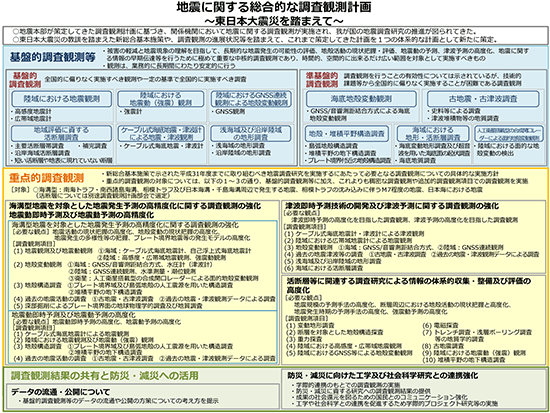Click the box 地殻・堆積平野構造調査
This screenshot has width=550, height=413.
(347, 134)
